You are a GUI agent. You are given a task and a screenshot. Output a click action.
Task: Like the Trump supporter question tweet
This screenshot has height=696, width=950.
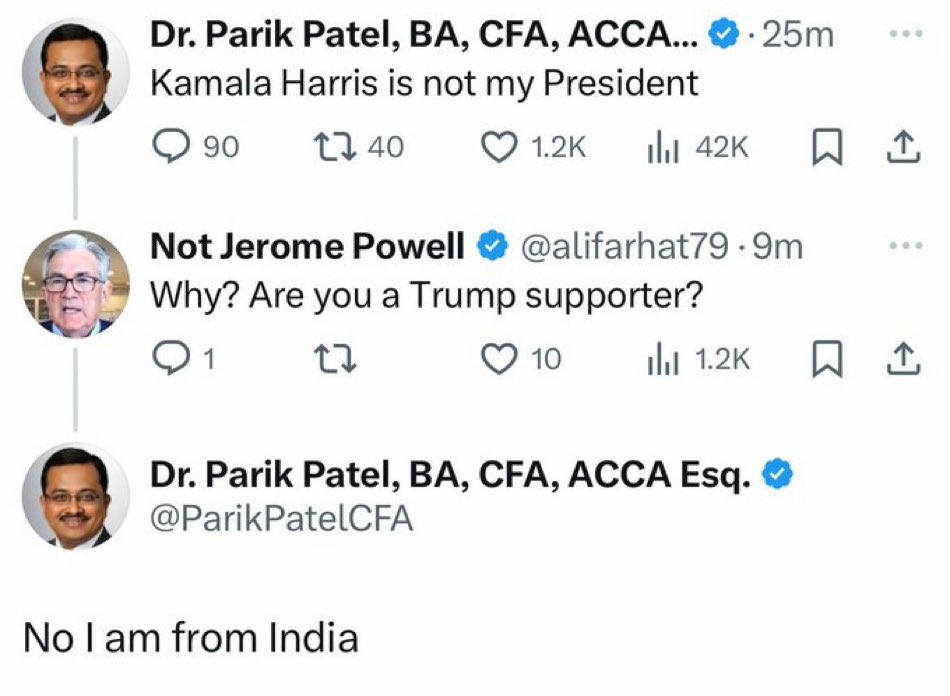point(497,358)
